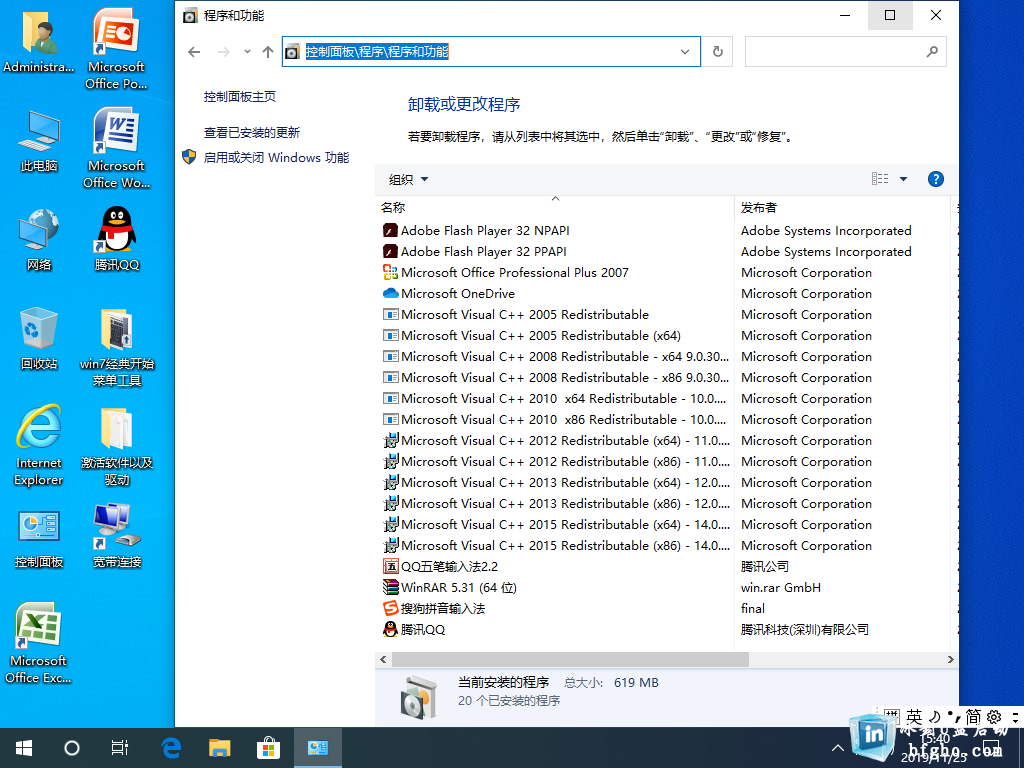1024x768 pixels.
Task: Click the up-one-level arrow
Action: 268,52
